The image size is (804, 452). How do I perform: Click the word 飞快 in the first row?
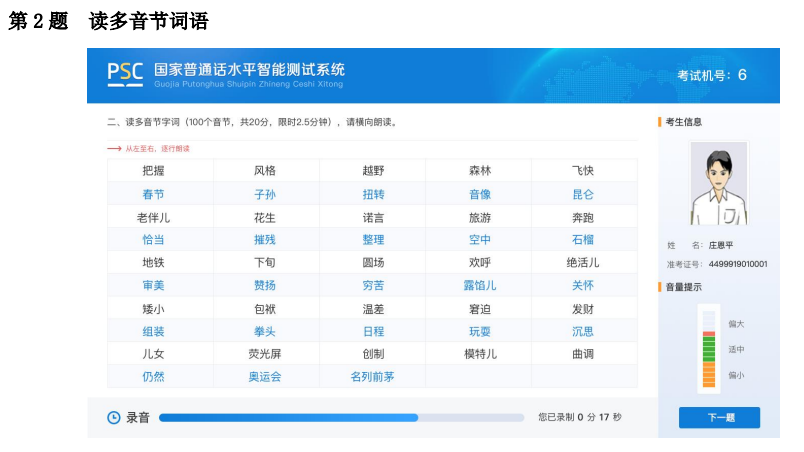pos(583,171)
